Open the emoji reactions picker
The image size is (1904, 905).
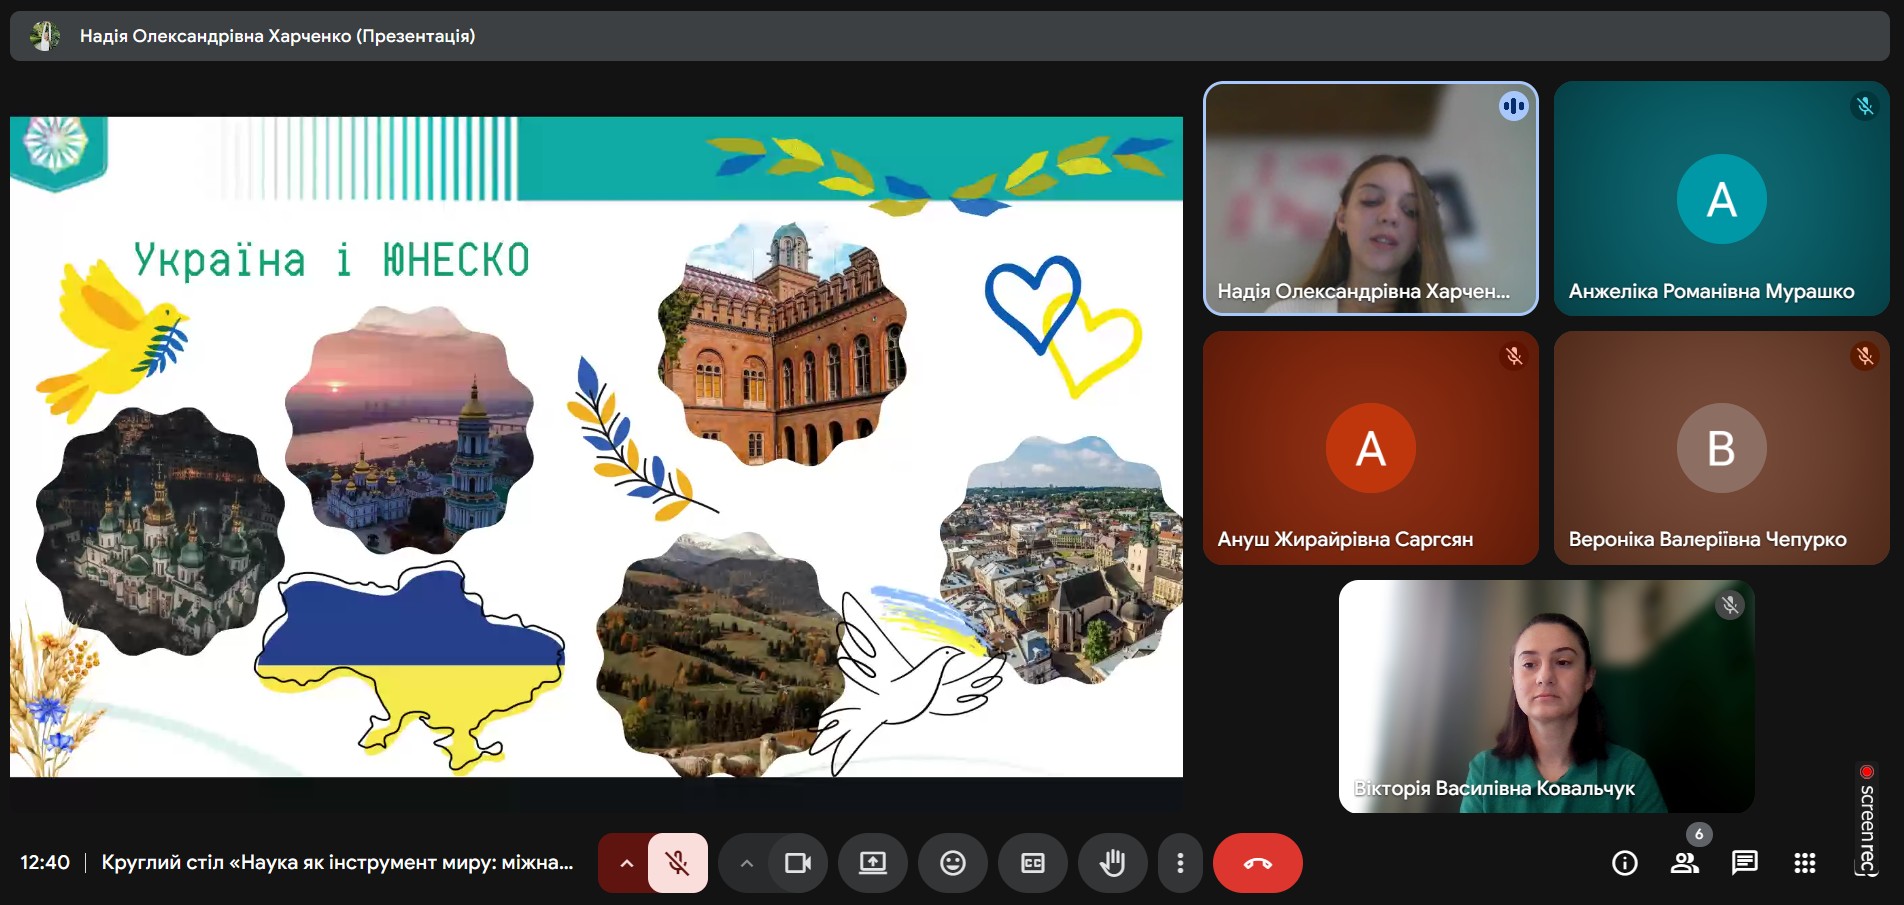(952, 862)
